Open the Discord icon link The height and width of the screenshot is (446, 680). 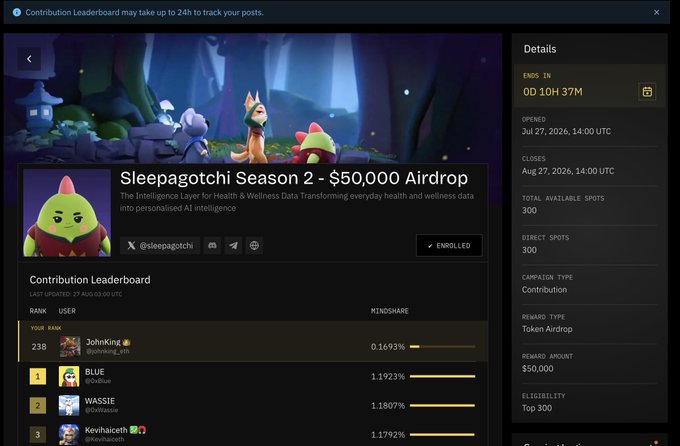coord(212,246)
